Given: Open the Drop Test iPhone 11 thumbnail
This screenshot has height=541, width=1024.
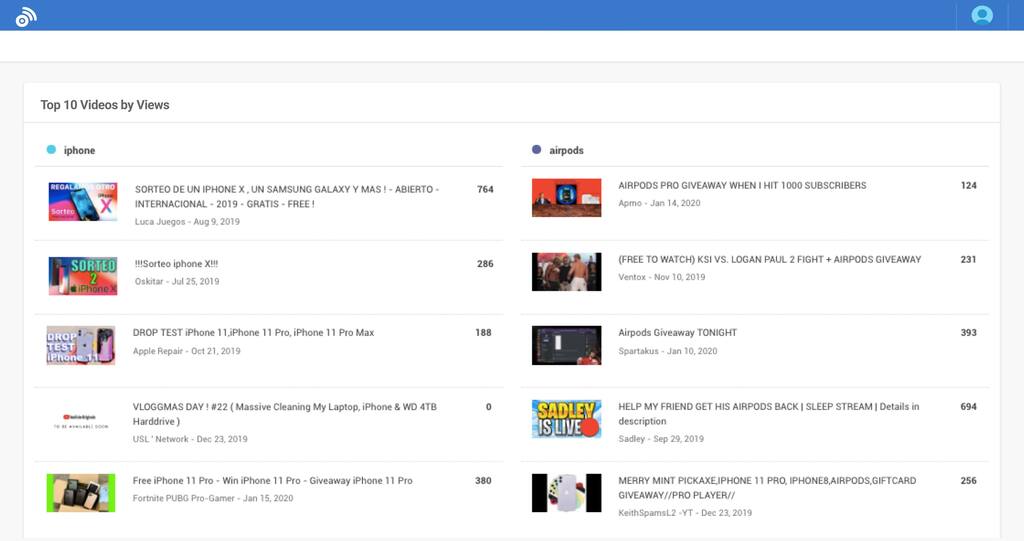Looking at the screenshot, I should coord(80,345).
